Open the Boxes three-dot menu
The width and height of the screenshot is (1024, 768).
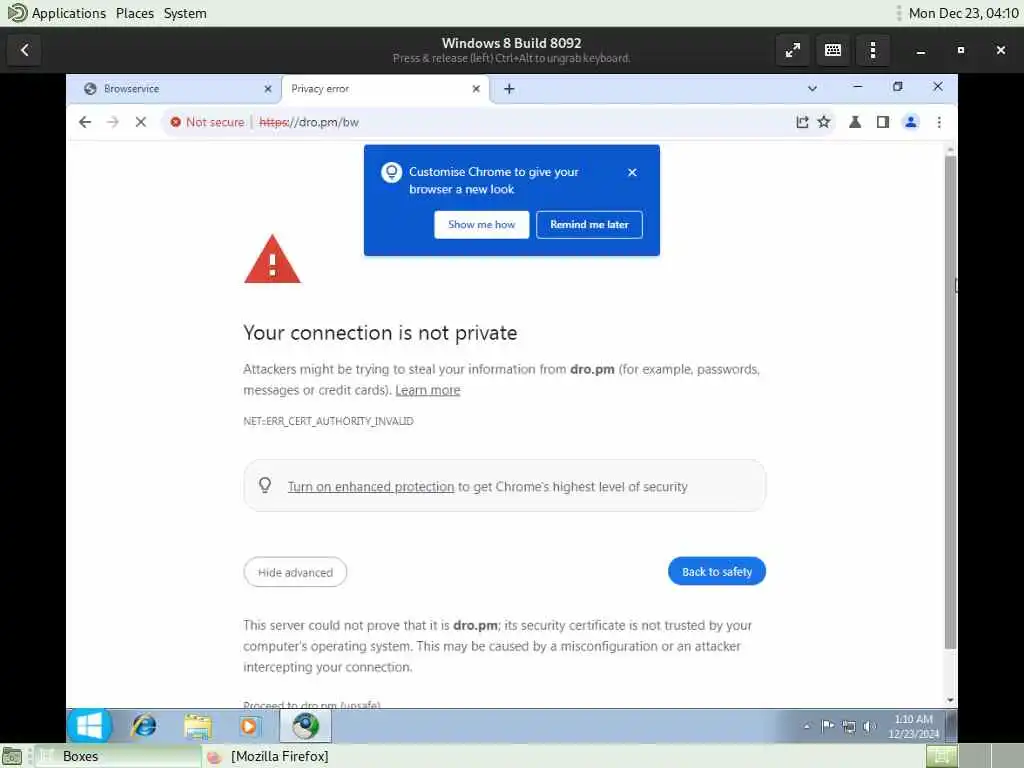coord(873,50)
